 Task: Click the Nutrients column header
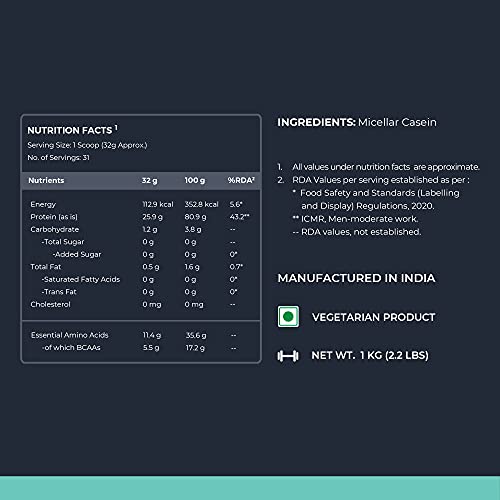click(46, 180)
